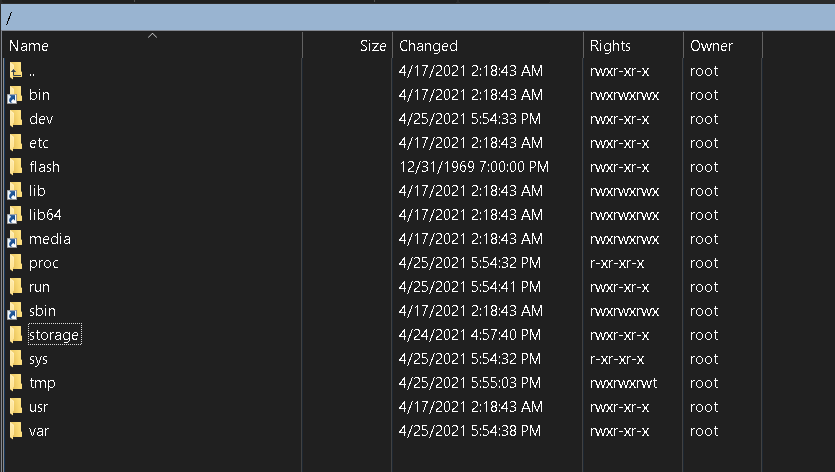Select the media symlink folder icon
Screen dimensions: 835x472
pos(15,239)
